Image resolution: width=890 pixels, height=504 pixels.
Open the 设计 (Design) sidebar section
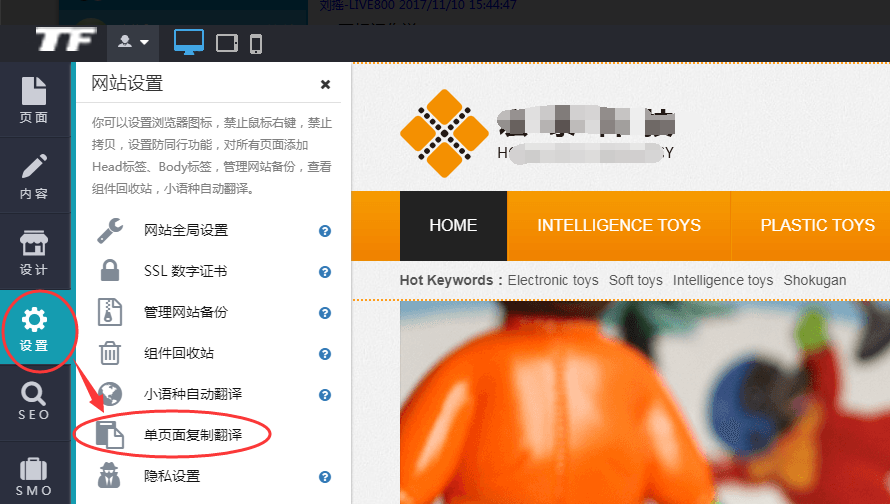click(34, 254)
